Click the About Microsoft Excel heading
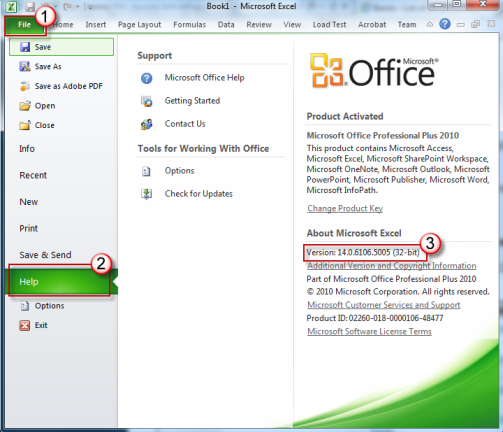 [x=354, y=233]
